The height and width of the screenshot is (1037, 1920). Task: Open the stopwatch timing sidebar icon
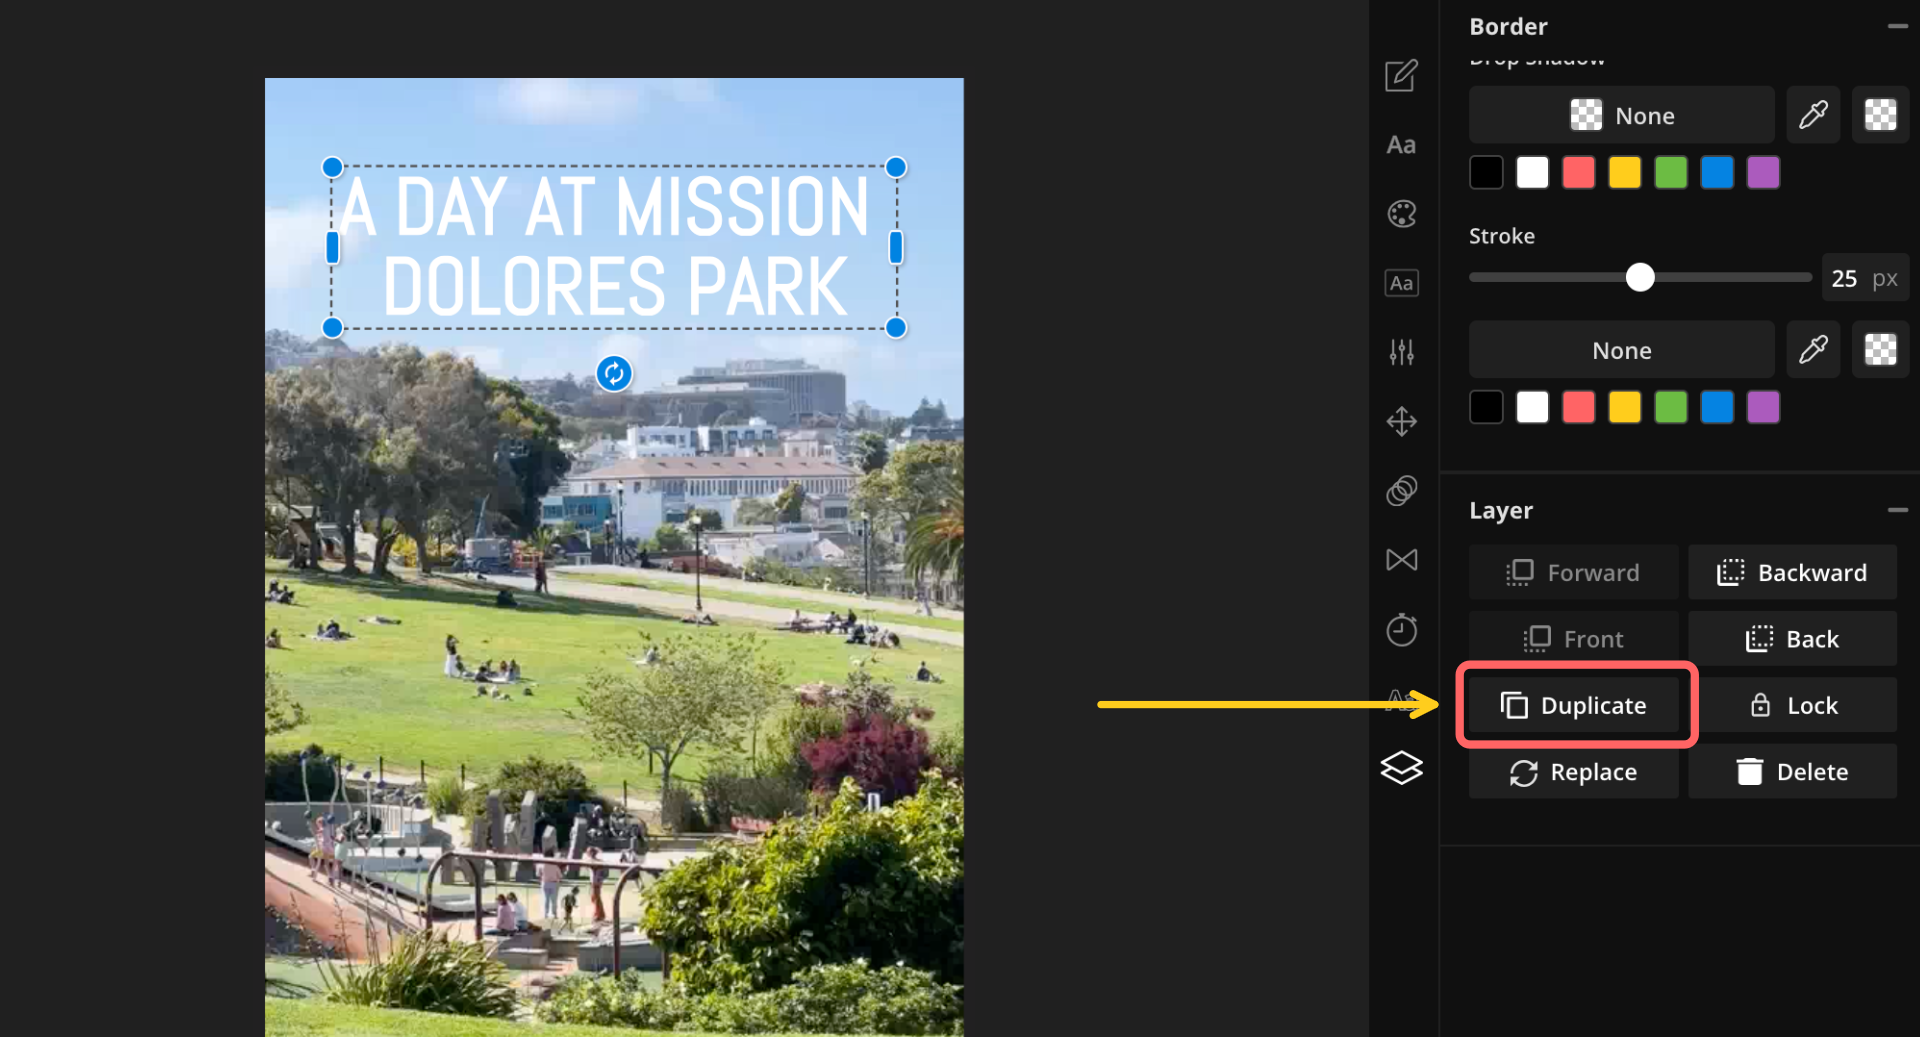pyautogui.click(x=1401, y=629)
